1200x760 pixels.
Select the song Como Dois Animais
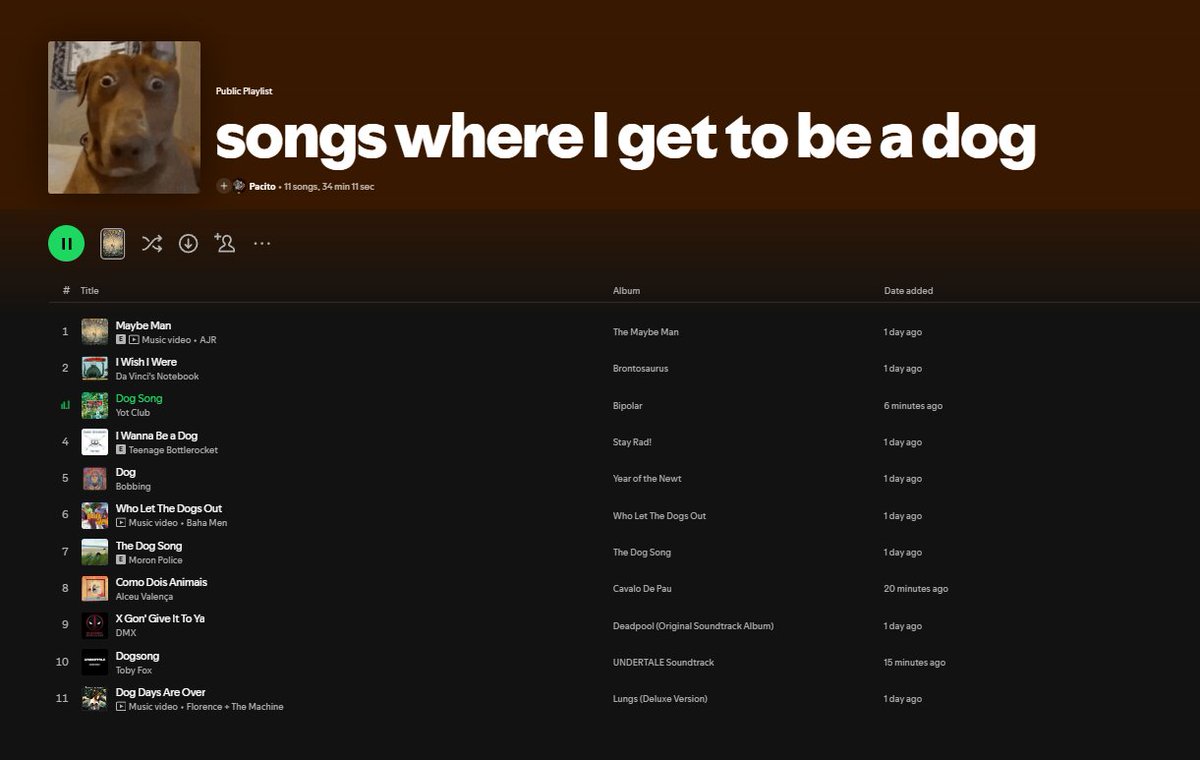(x=161, y=581)
